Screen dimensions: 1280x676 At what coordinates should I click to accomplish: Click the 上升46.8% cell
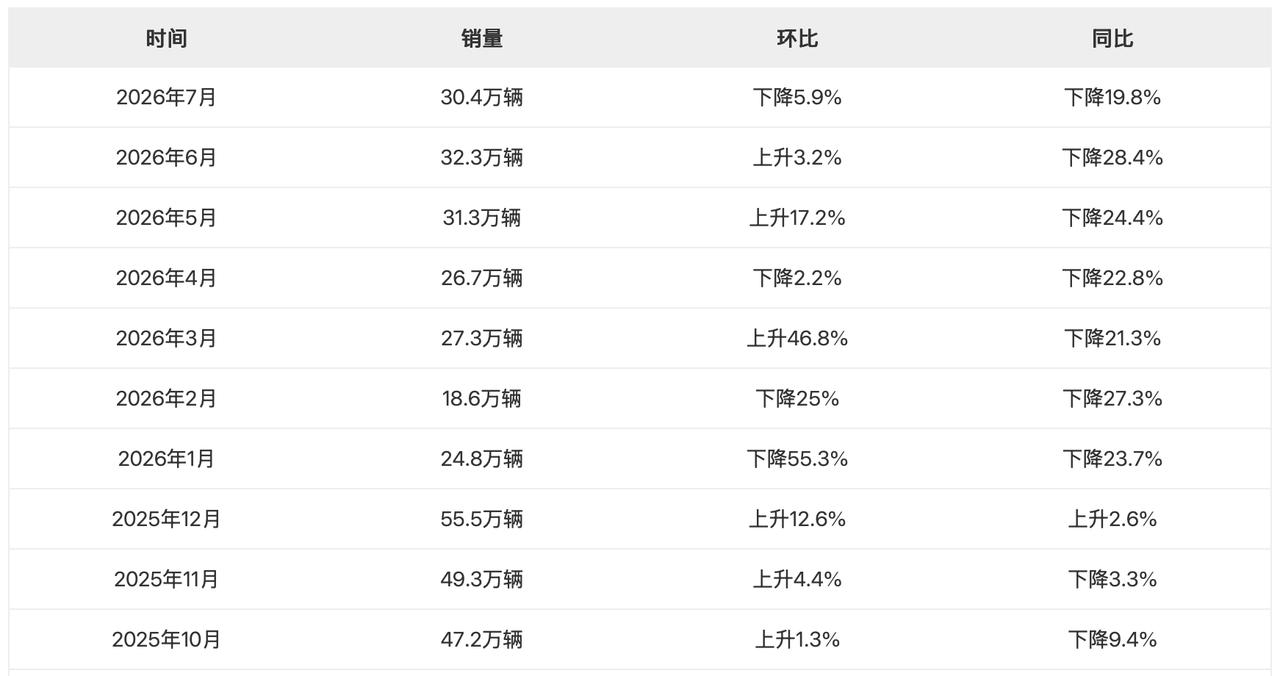coord(797,338)
